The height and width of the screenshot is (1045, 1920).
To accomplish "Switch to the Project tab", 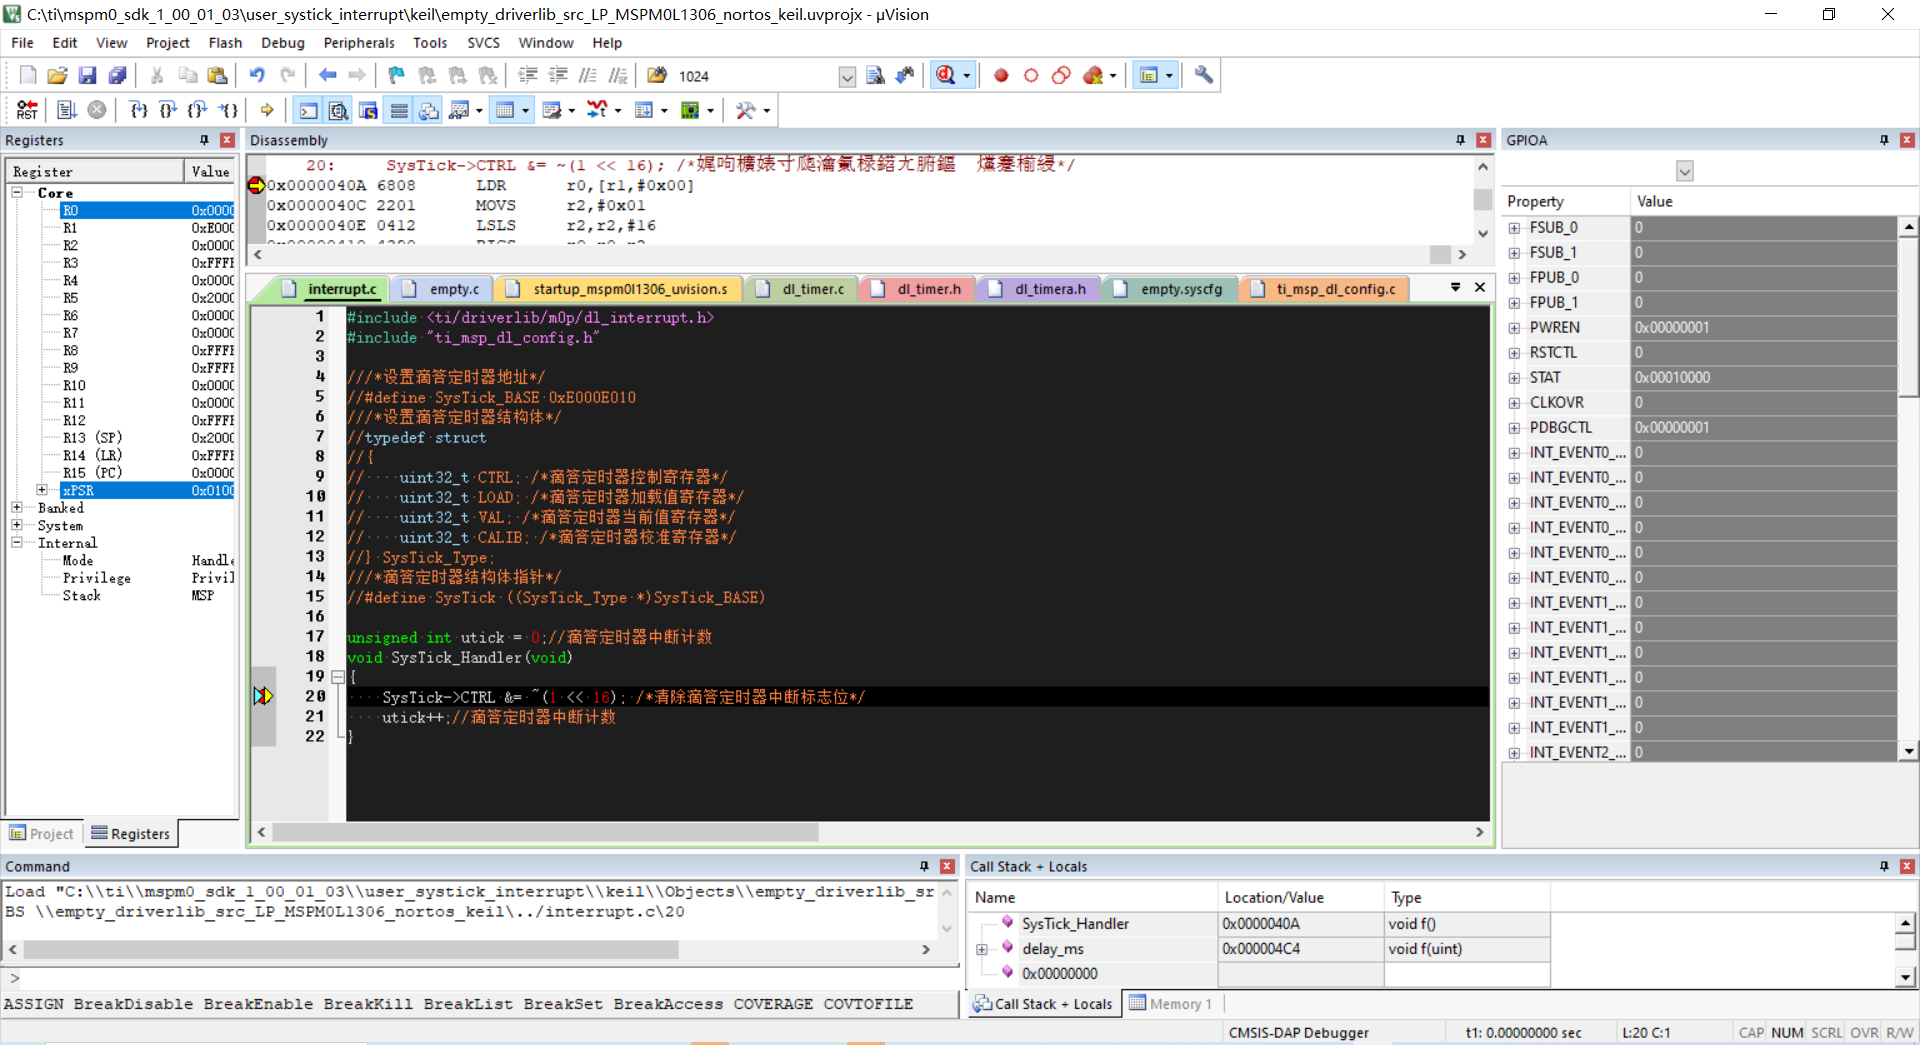I will click(42, 833).
